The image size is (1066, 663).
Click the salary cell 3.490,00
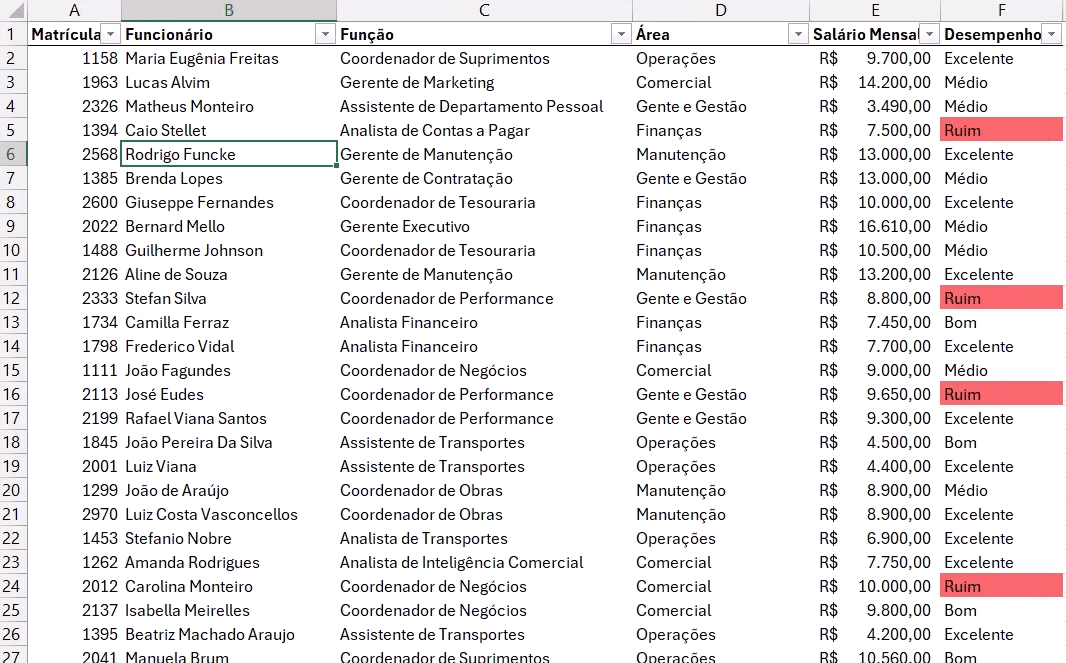point(875,106)
